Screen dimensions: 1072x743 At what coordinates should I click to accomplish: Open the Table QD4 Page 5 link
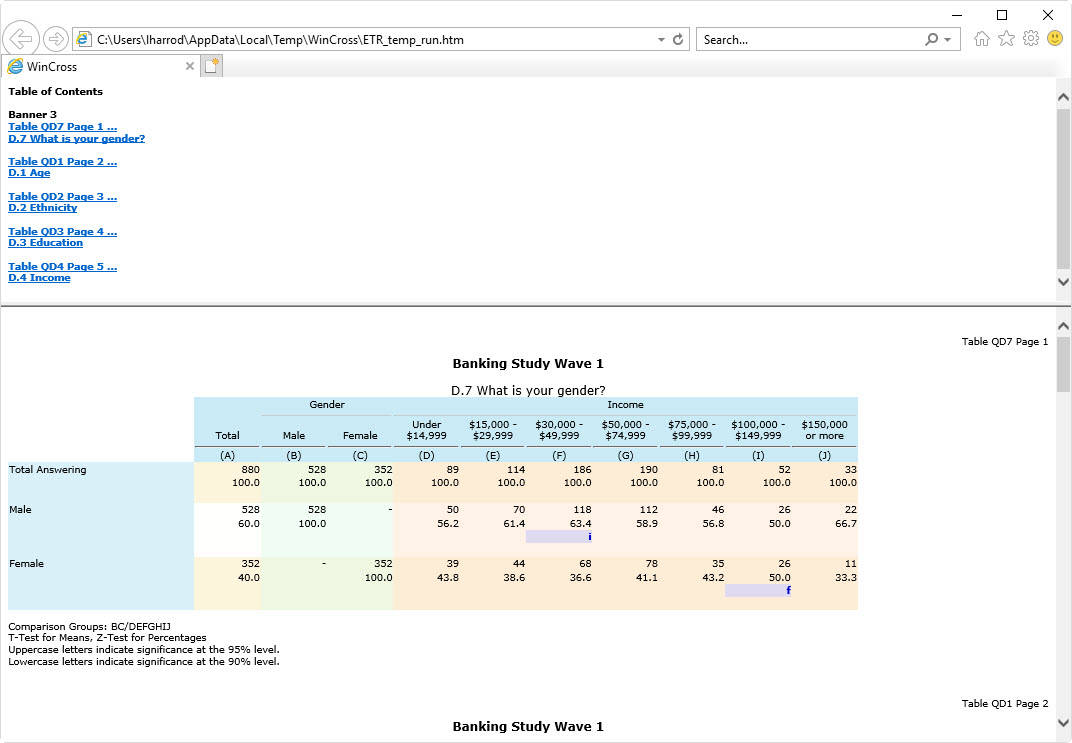pyautogui.click(x=62, y=267)
